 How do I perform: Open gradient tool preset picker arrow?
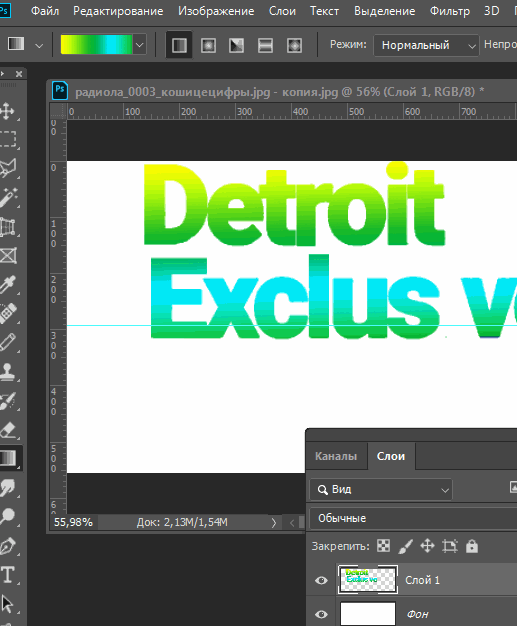pyautogui.click(x=39, y=45)
